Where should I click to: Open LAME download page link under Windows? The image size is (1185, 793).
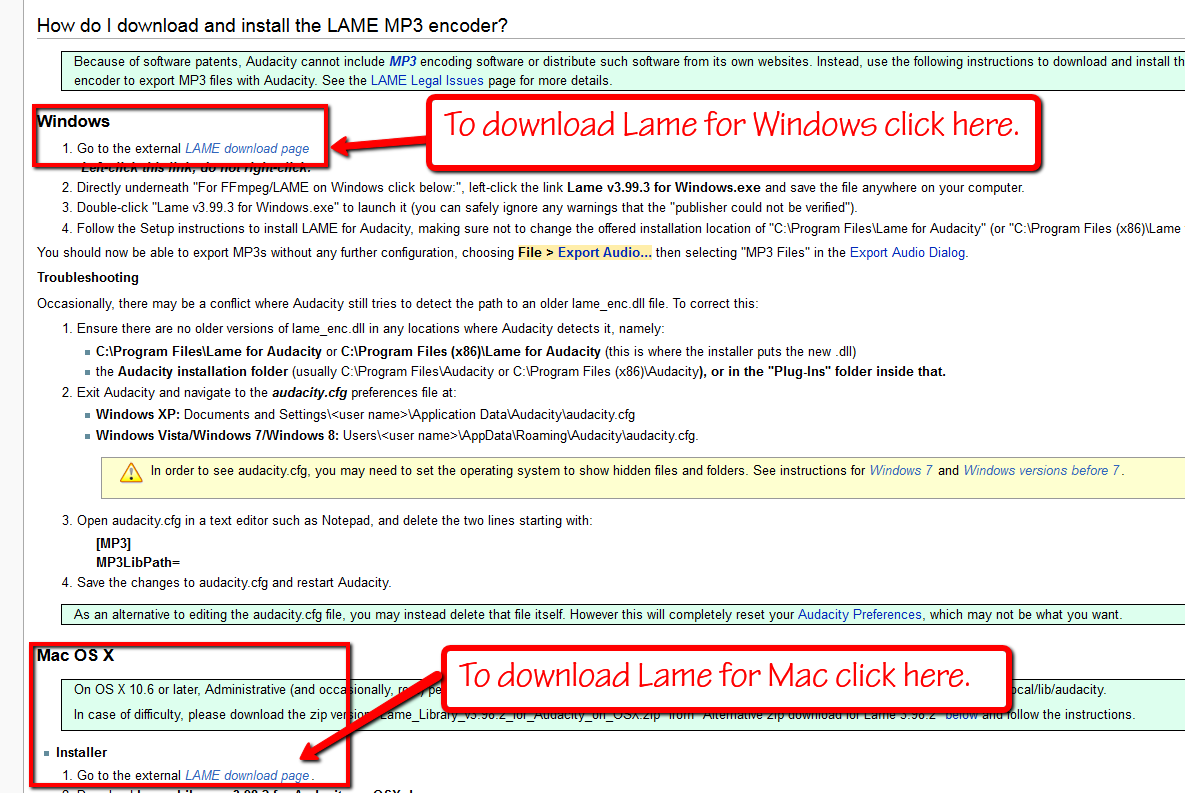coord(247,148)
